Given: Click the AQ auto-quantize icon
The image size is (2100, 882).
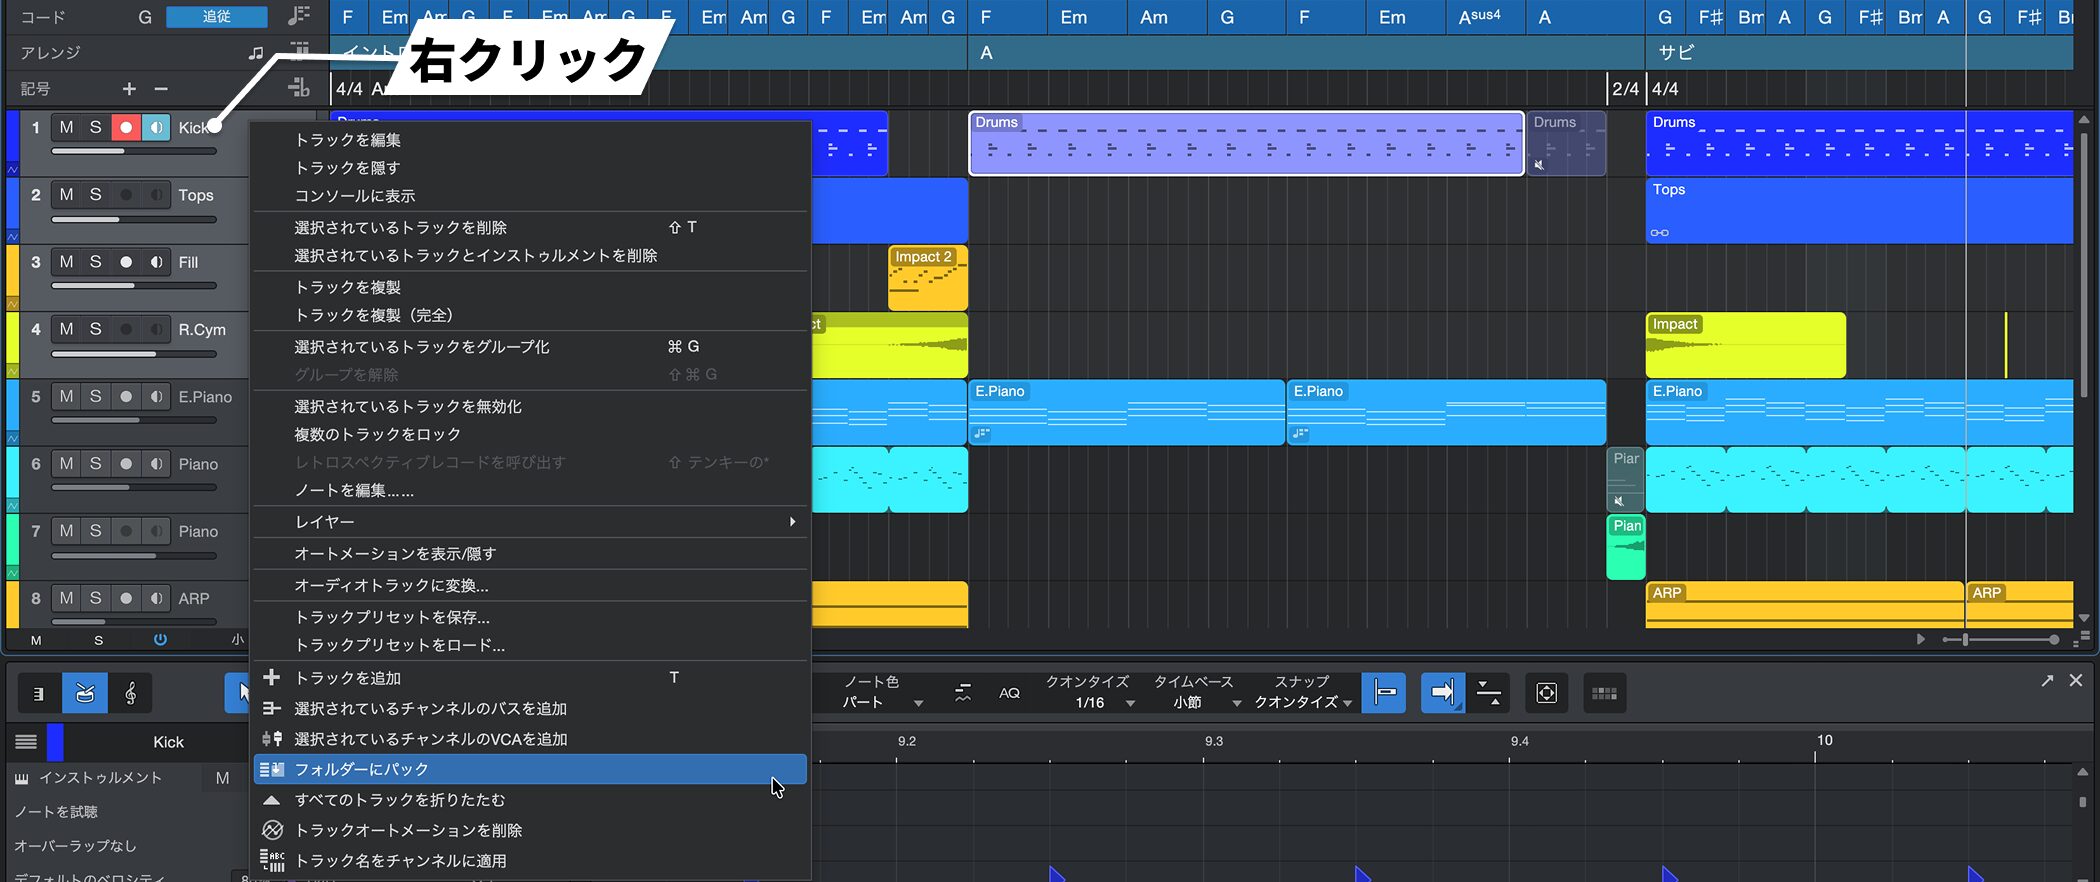Looking at the screenshot, I should (x=1009, y=693).
